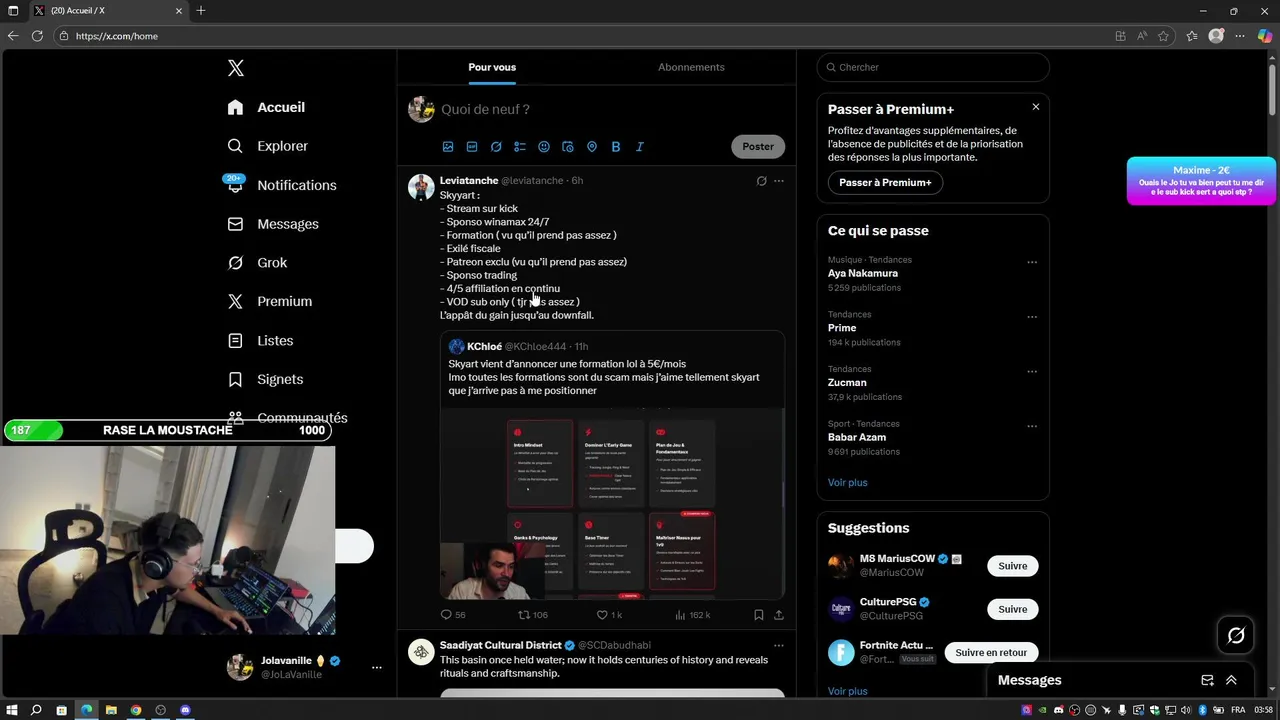Screen dimensions: 1280x720
Task: Close the Passer à Premium+ card
Action: (1035, 107)
